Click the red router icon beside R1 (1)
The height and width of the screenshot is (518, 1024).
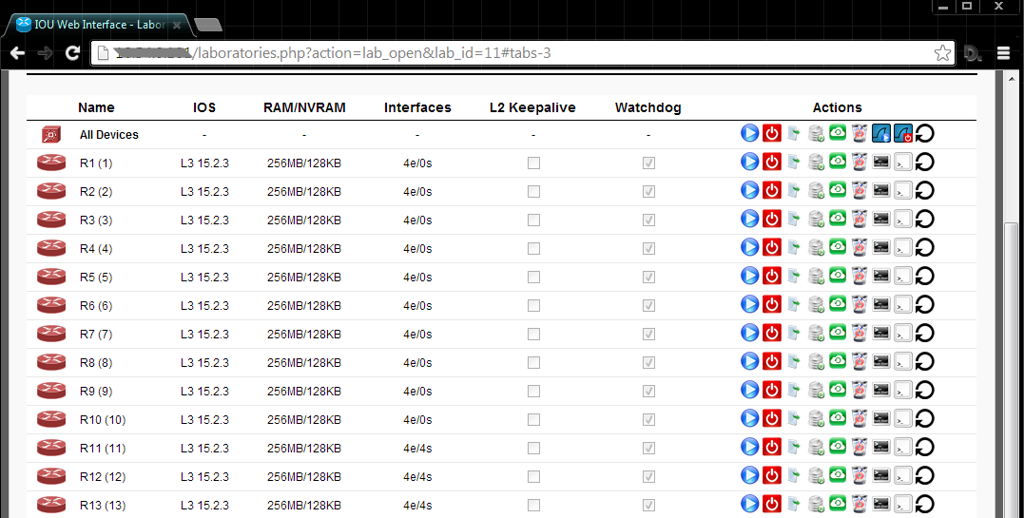52,163
